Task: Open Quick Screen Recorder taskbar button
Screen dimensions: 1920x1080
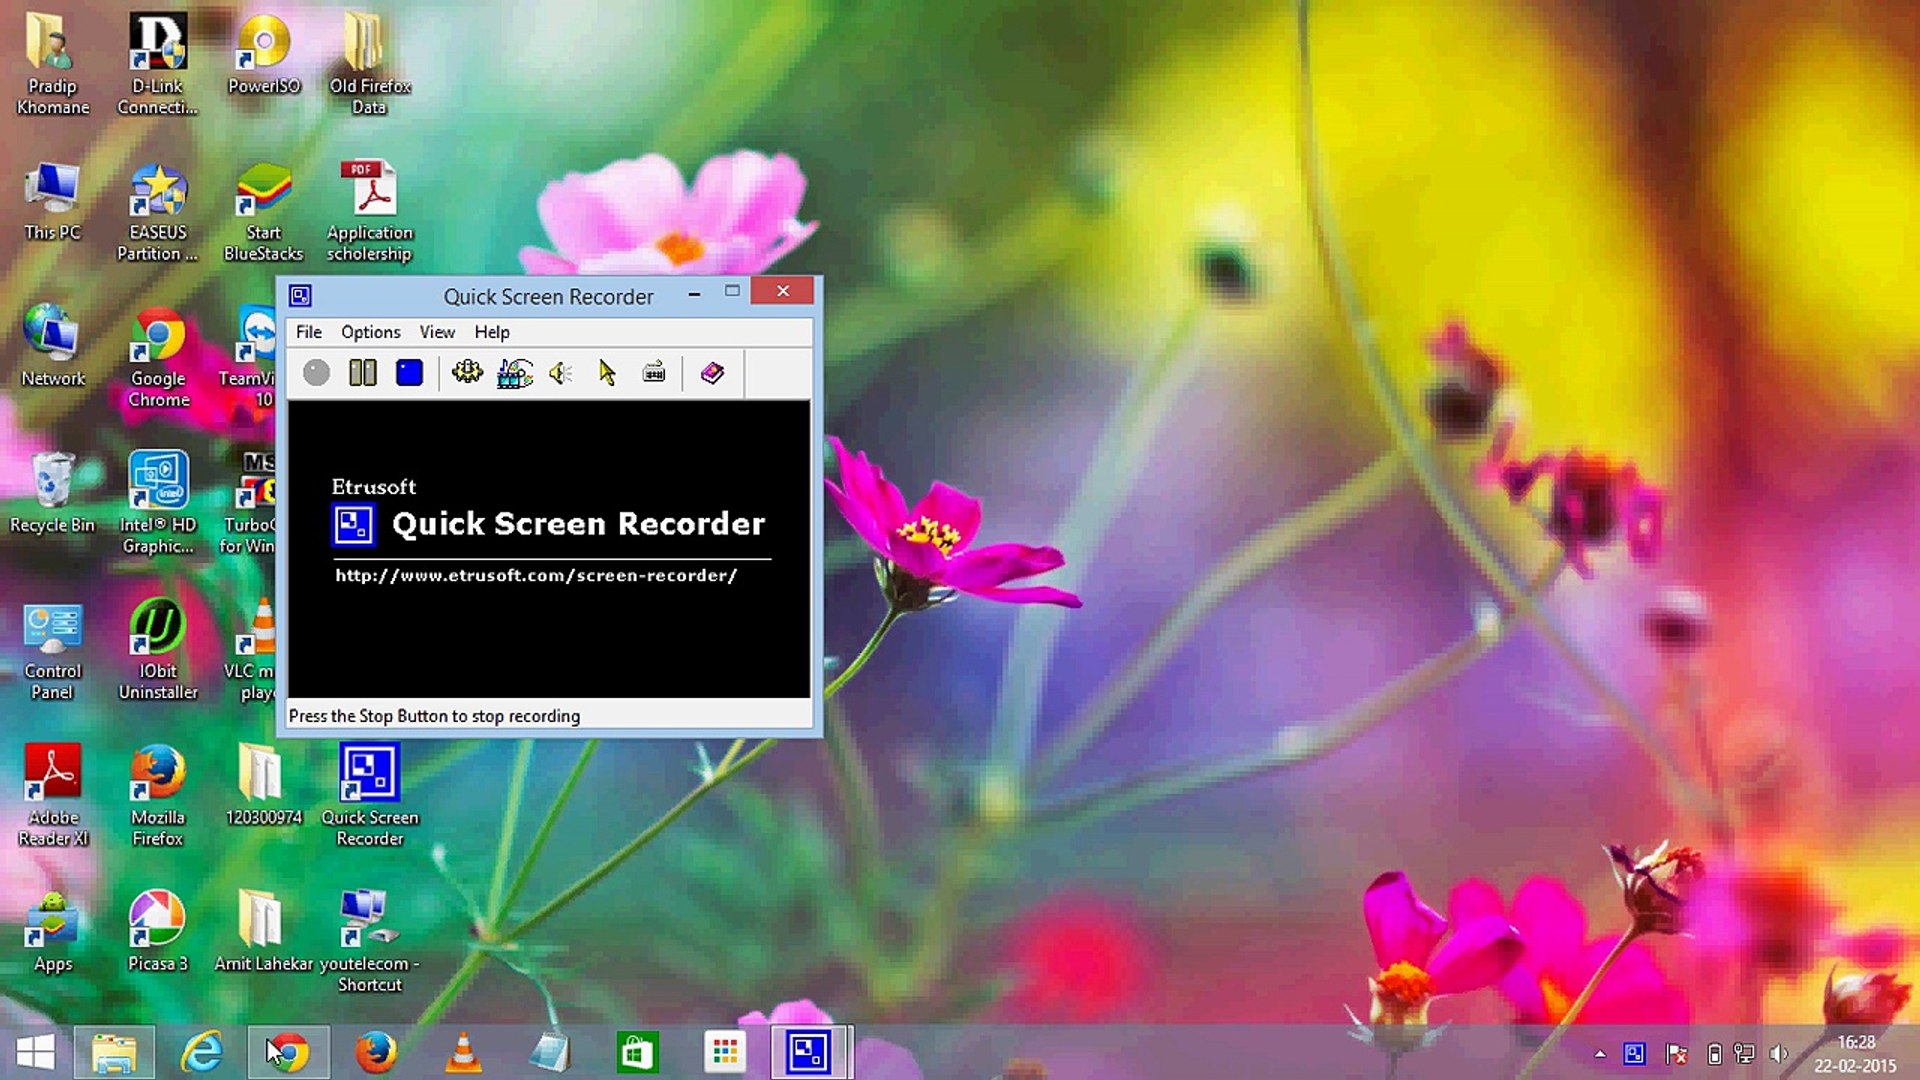Action: [808, 1052]
